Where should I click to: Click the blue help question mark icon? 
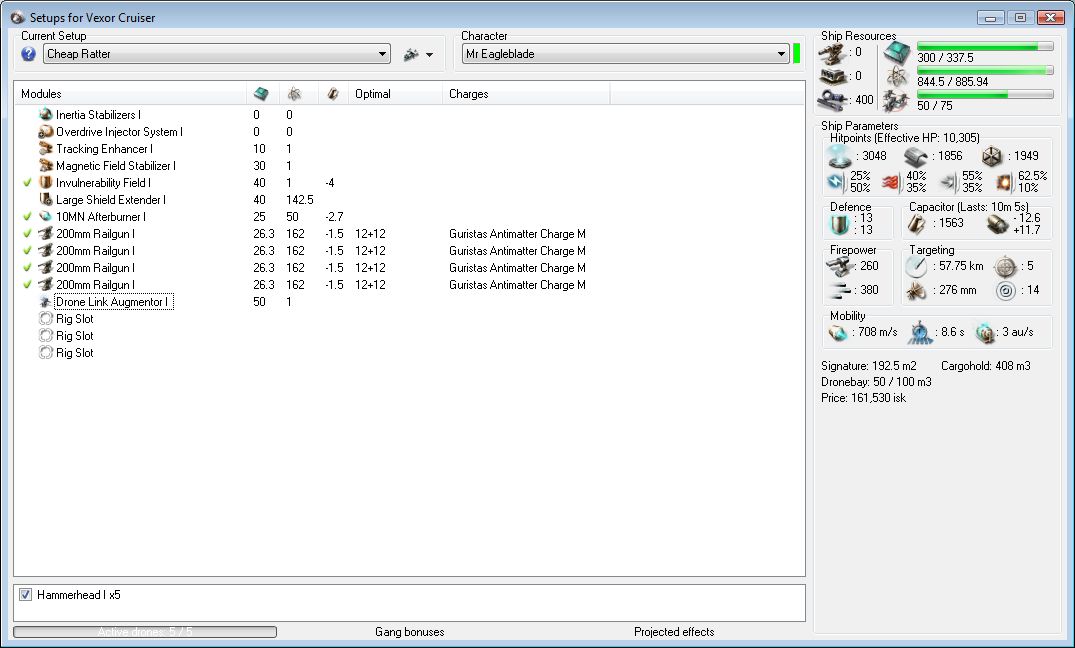[x=28, y=53]
